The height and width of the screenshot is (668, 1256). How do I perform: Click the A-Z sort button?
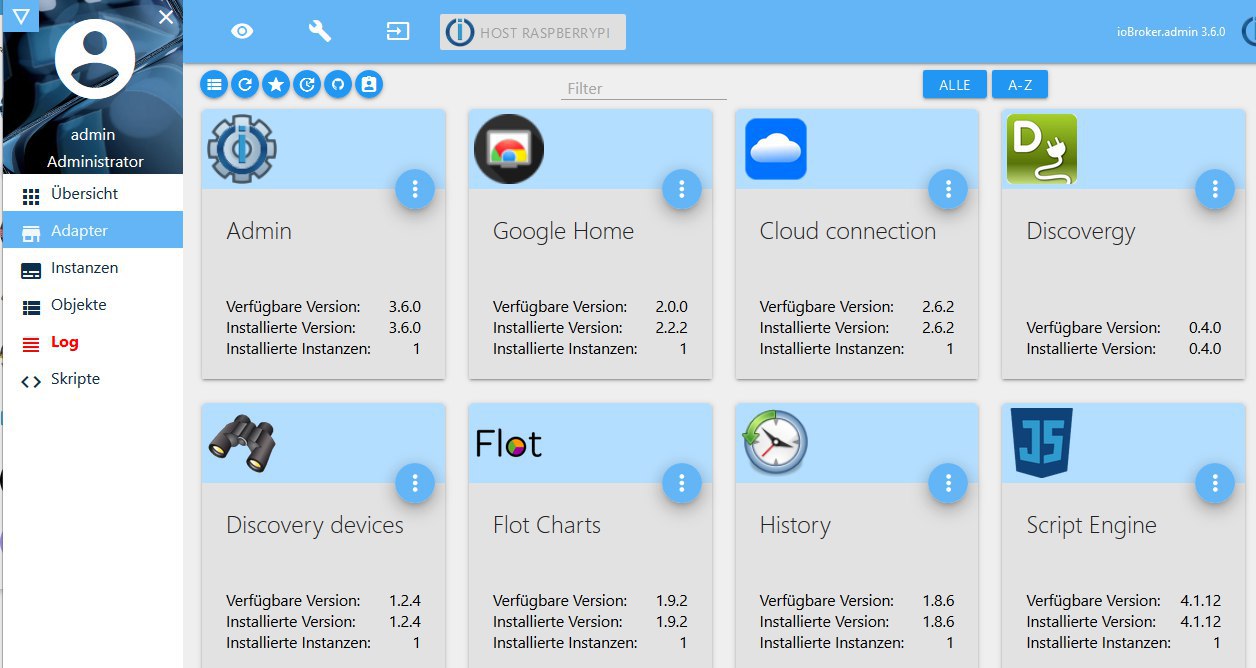(1020, 85)
